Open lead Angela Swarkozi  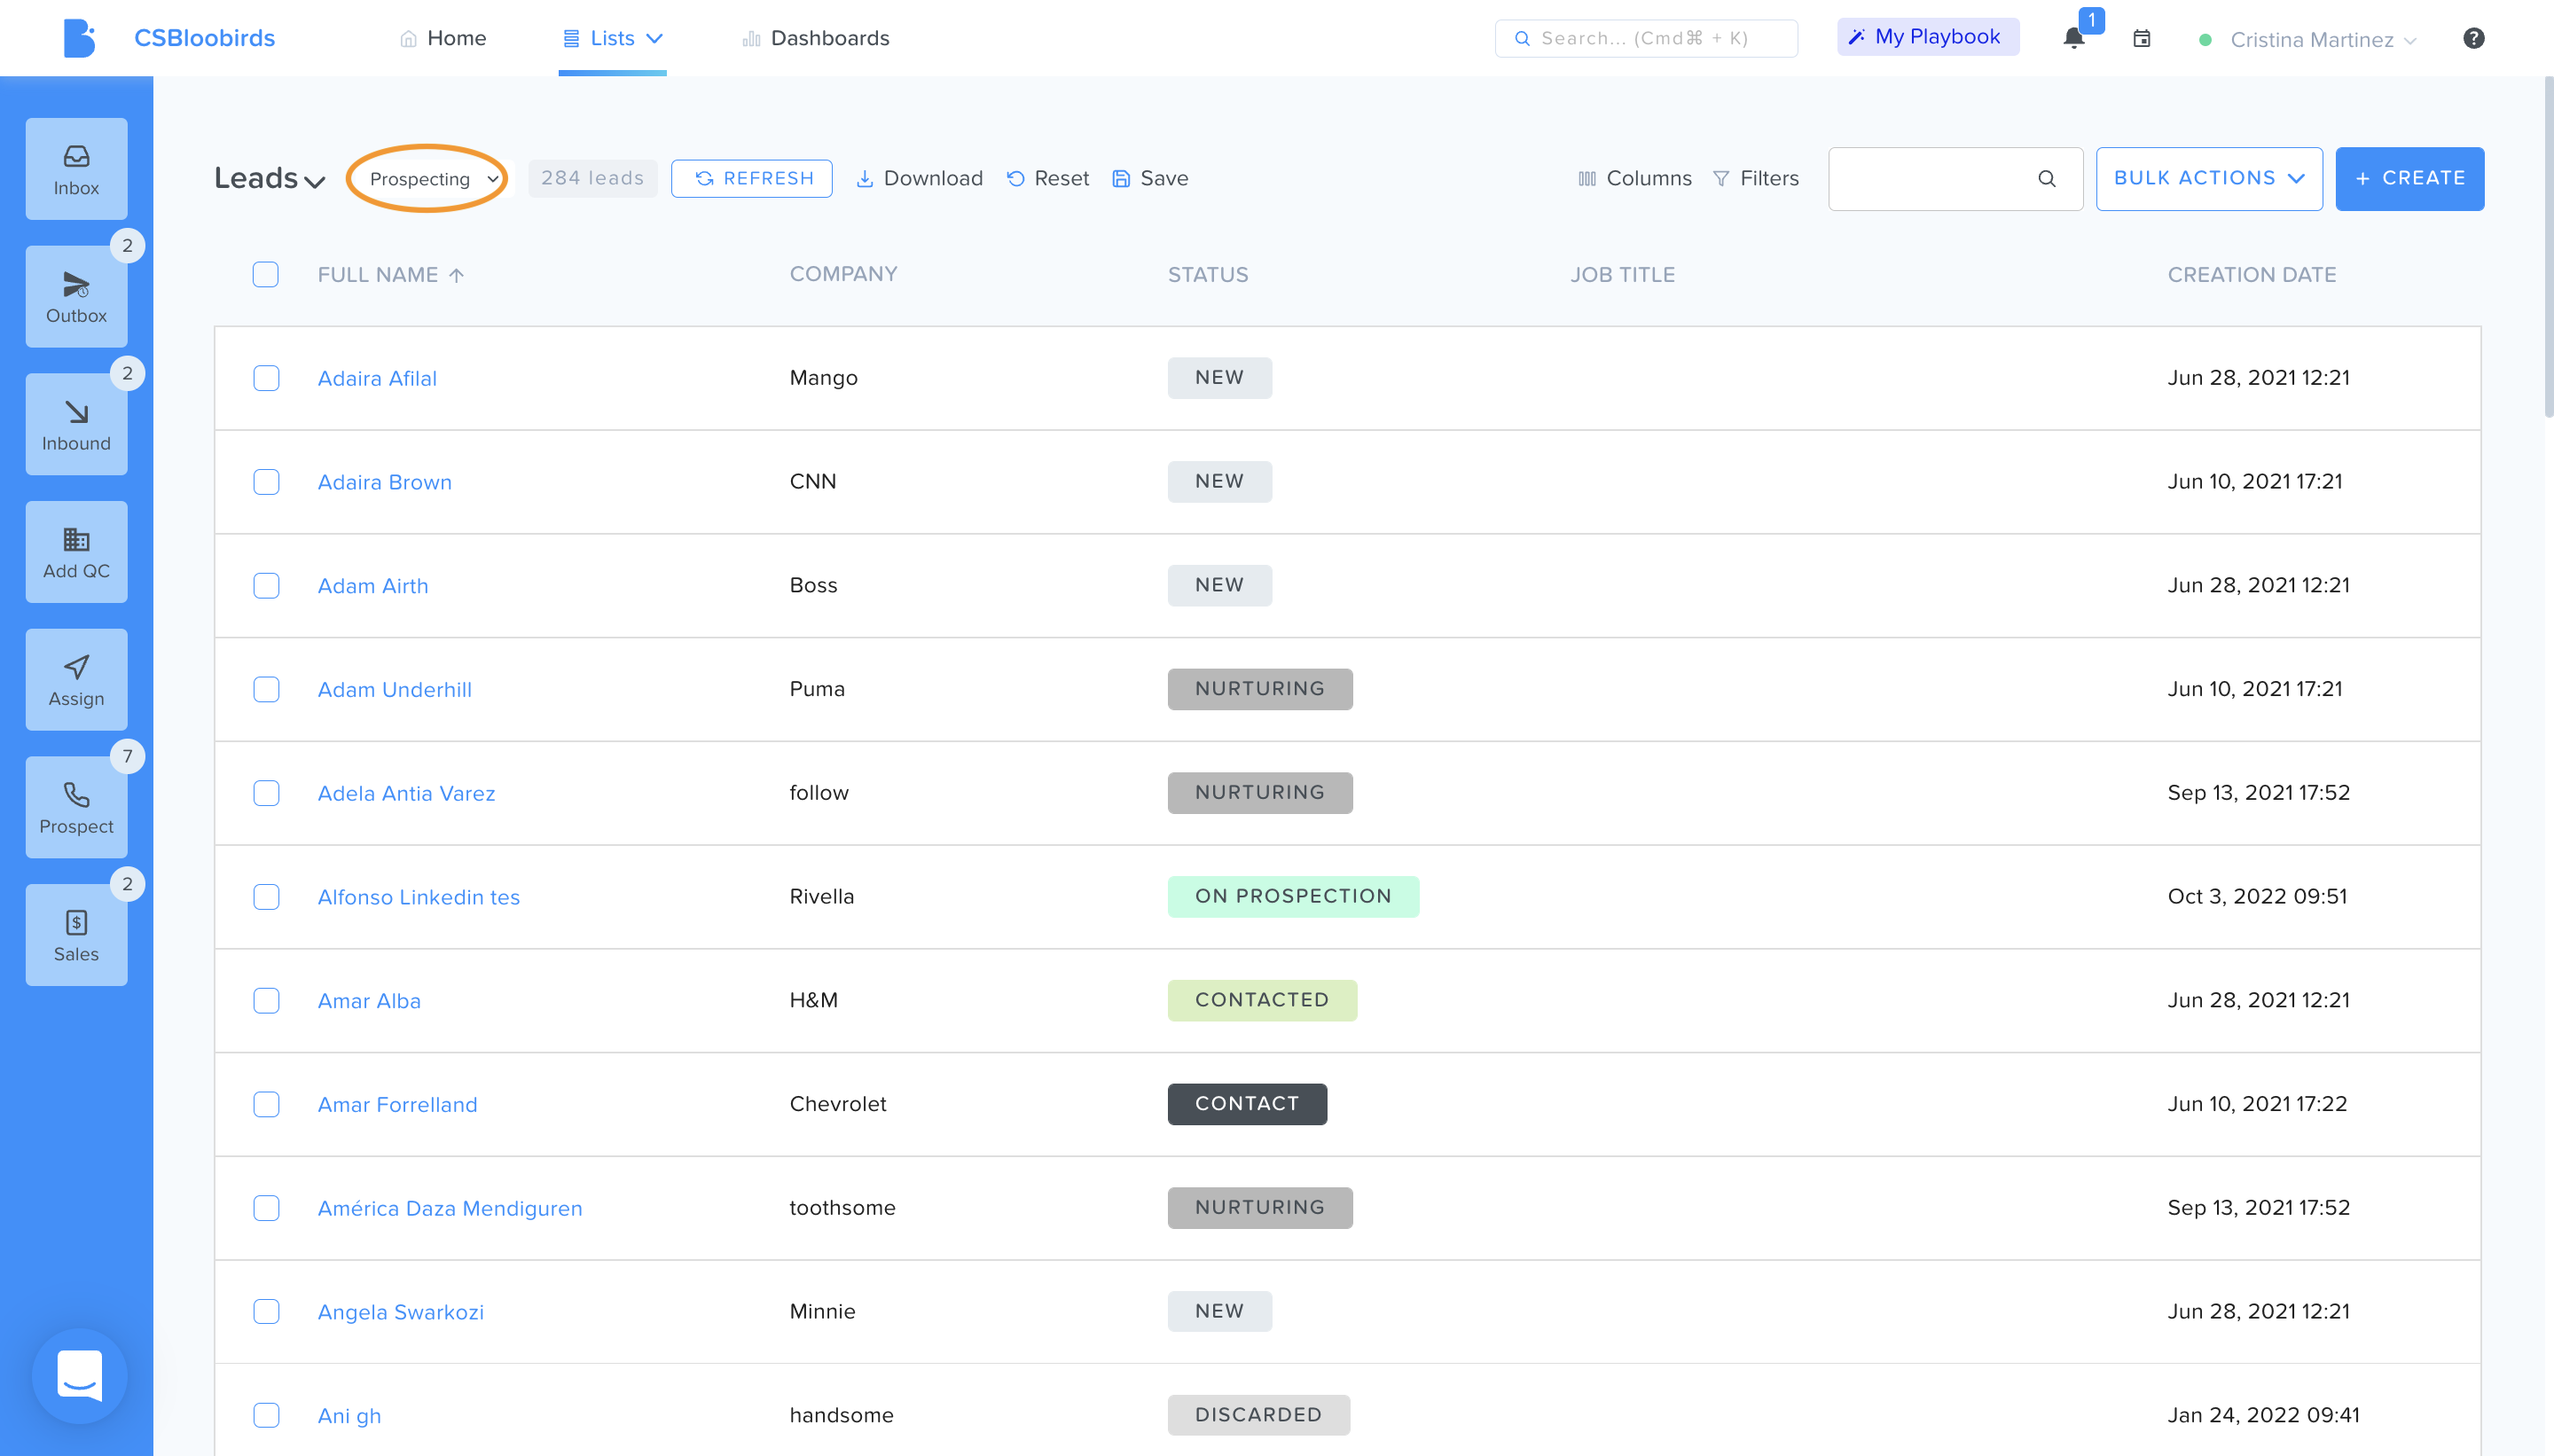(401, 1312)
